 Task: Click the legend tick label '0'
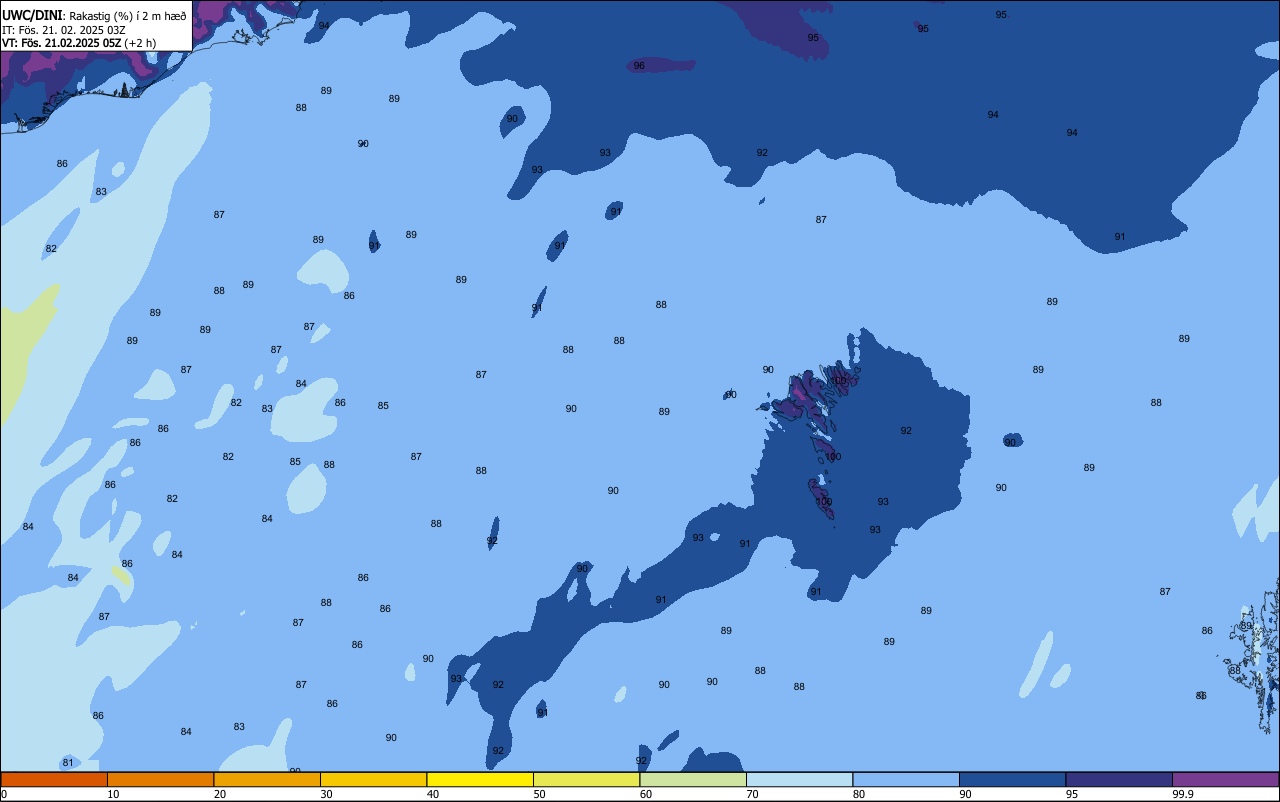pos(4,794)
